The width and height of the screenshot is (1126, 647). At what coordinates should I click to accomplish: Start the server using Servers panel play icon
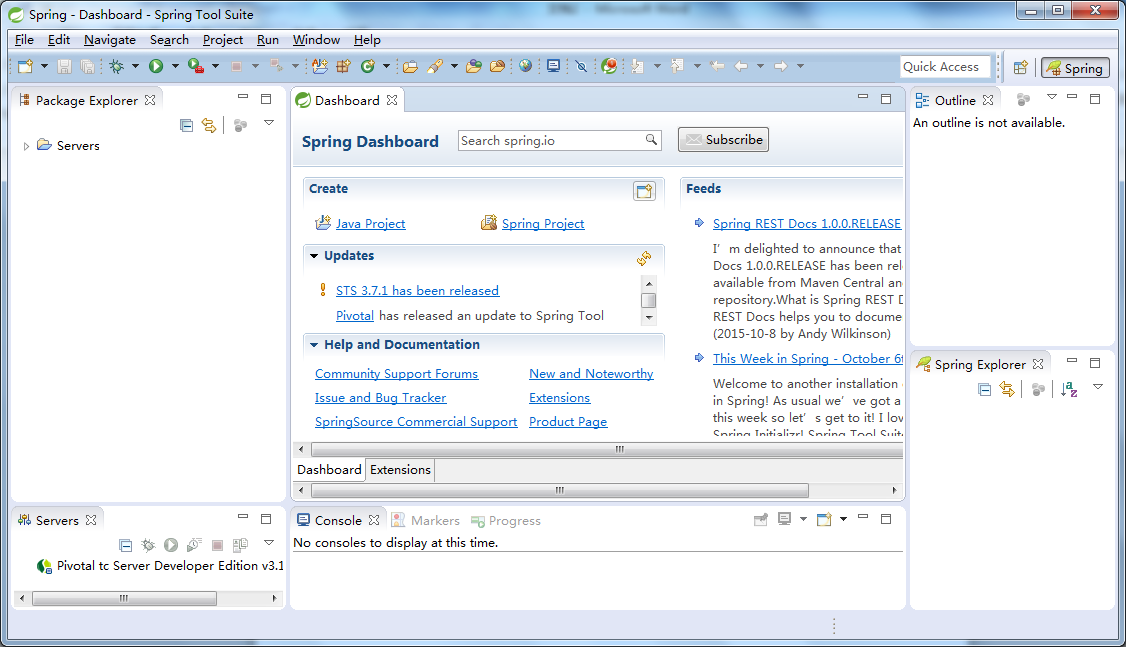[x=171, y=545]
